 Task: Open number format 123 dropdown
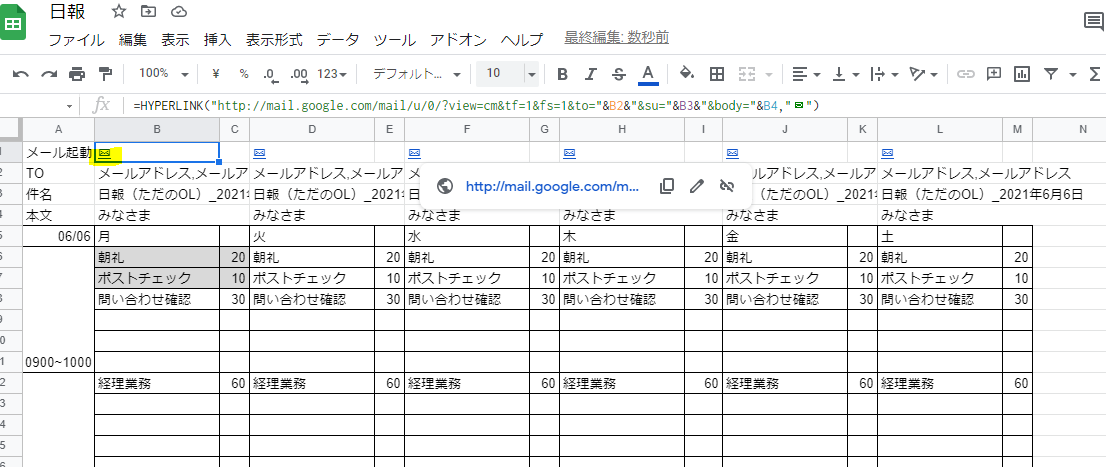tap(332, 73)
